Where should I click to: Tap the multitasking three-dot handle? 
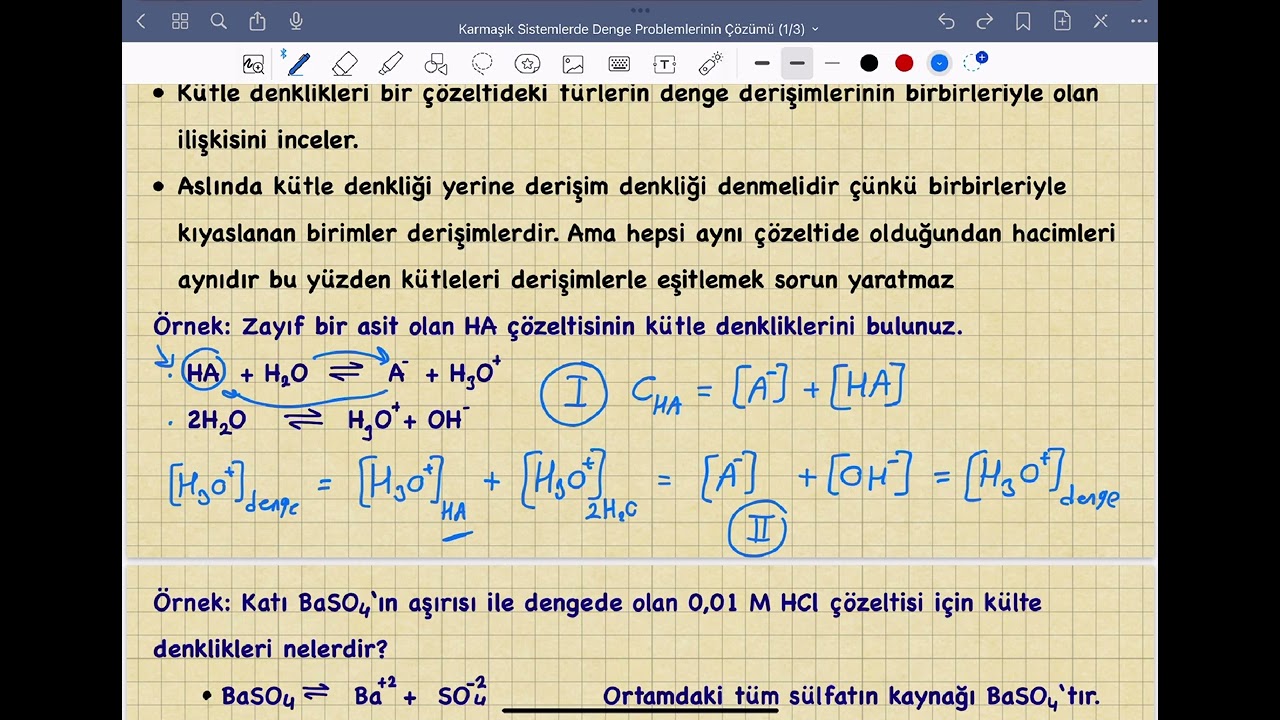pyautogui.click(x=640, y=8)
